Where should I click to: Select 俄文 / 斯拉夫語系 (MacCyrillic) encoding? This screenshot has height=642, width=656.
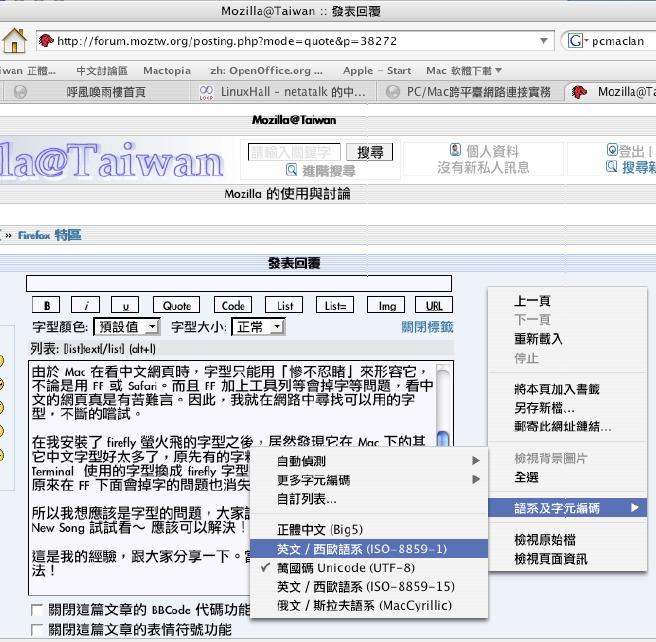click(x=369, y=605)
